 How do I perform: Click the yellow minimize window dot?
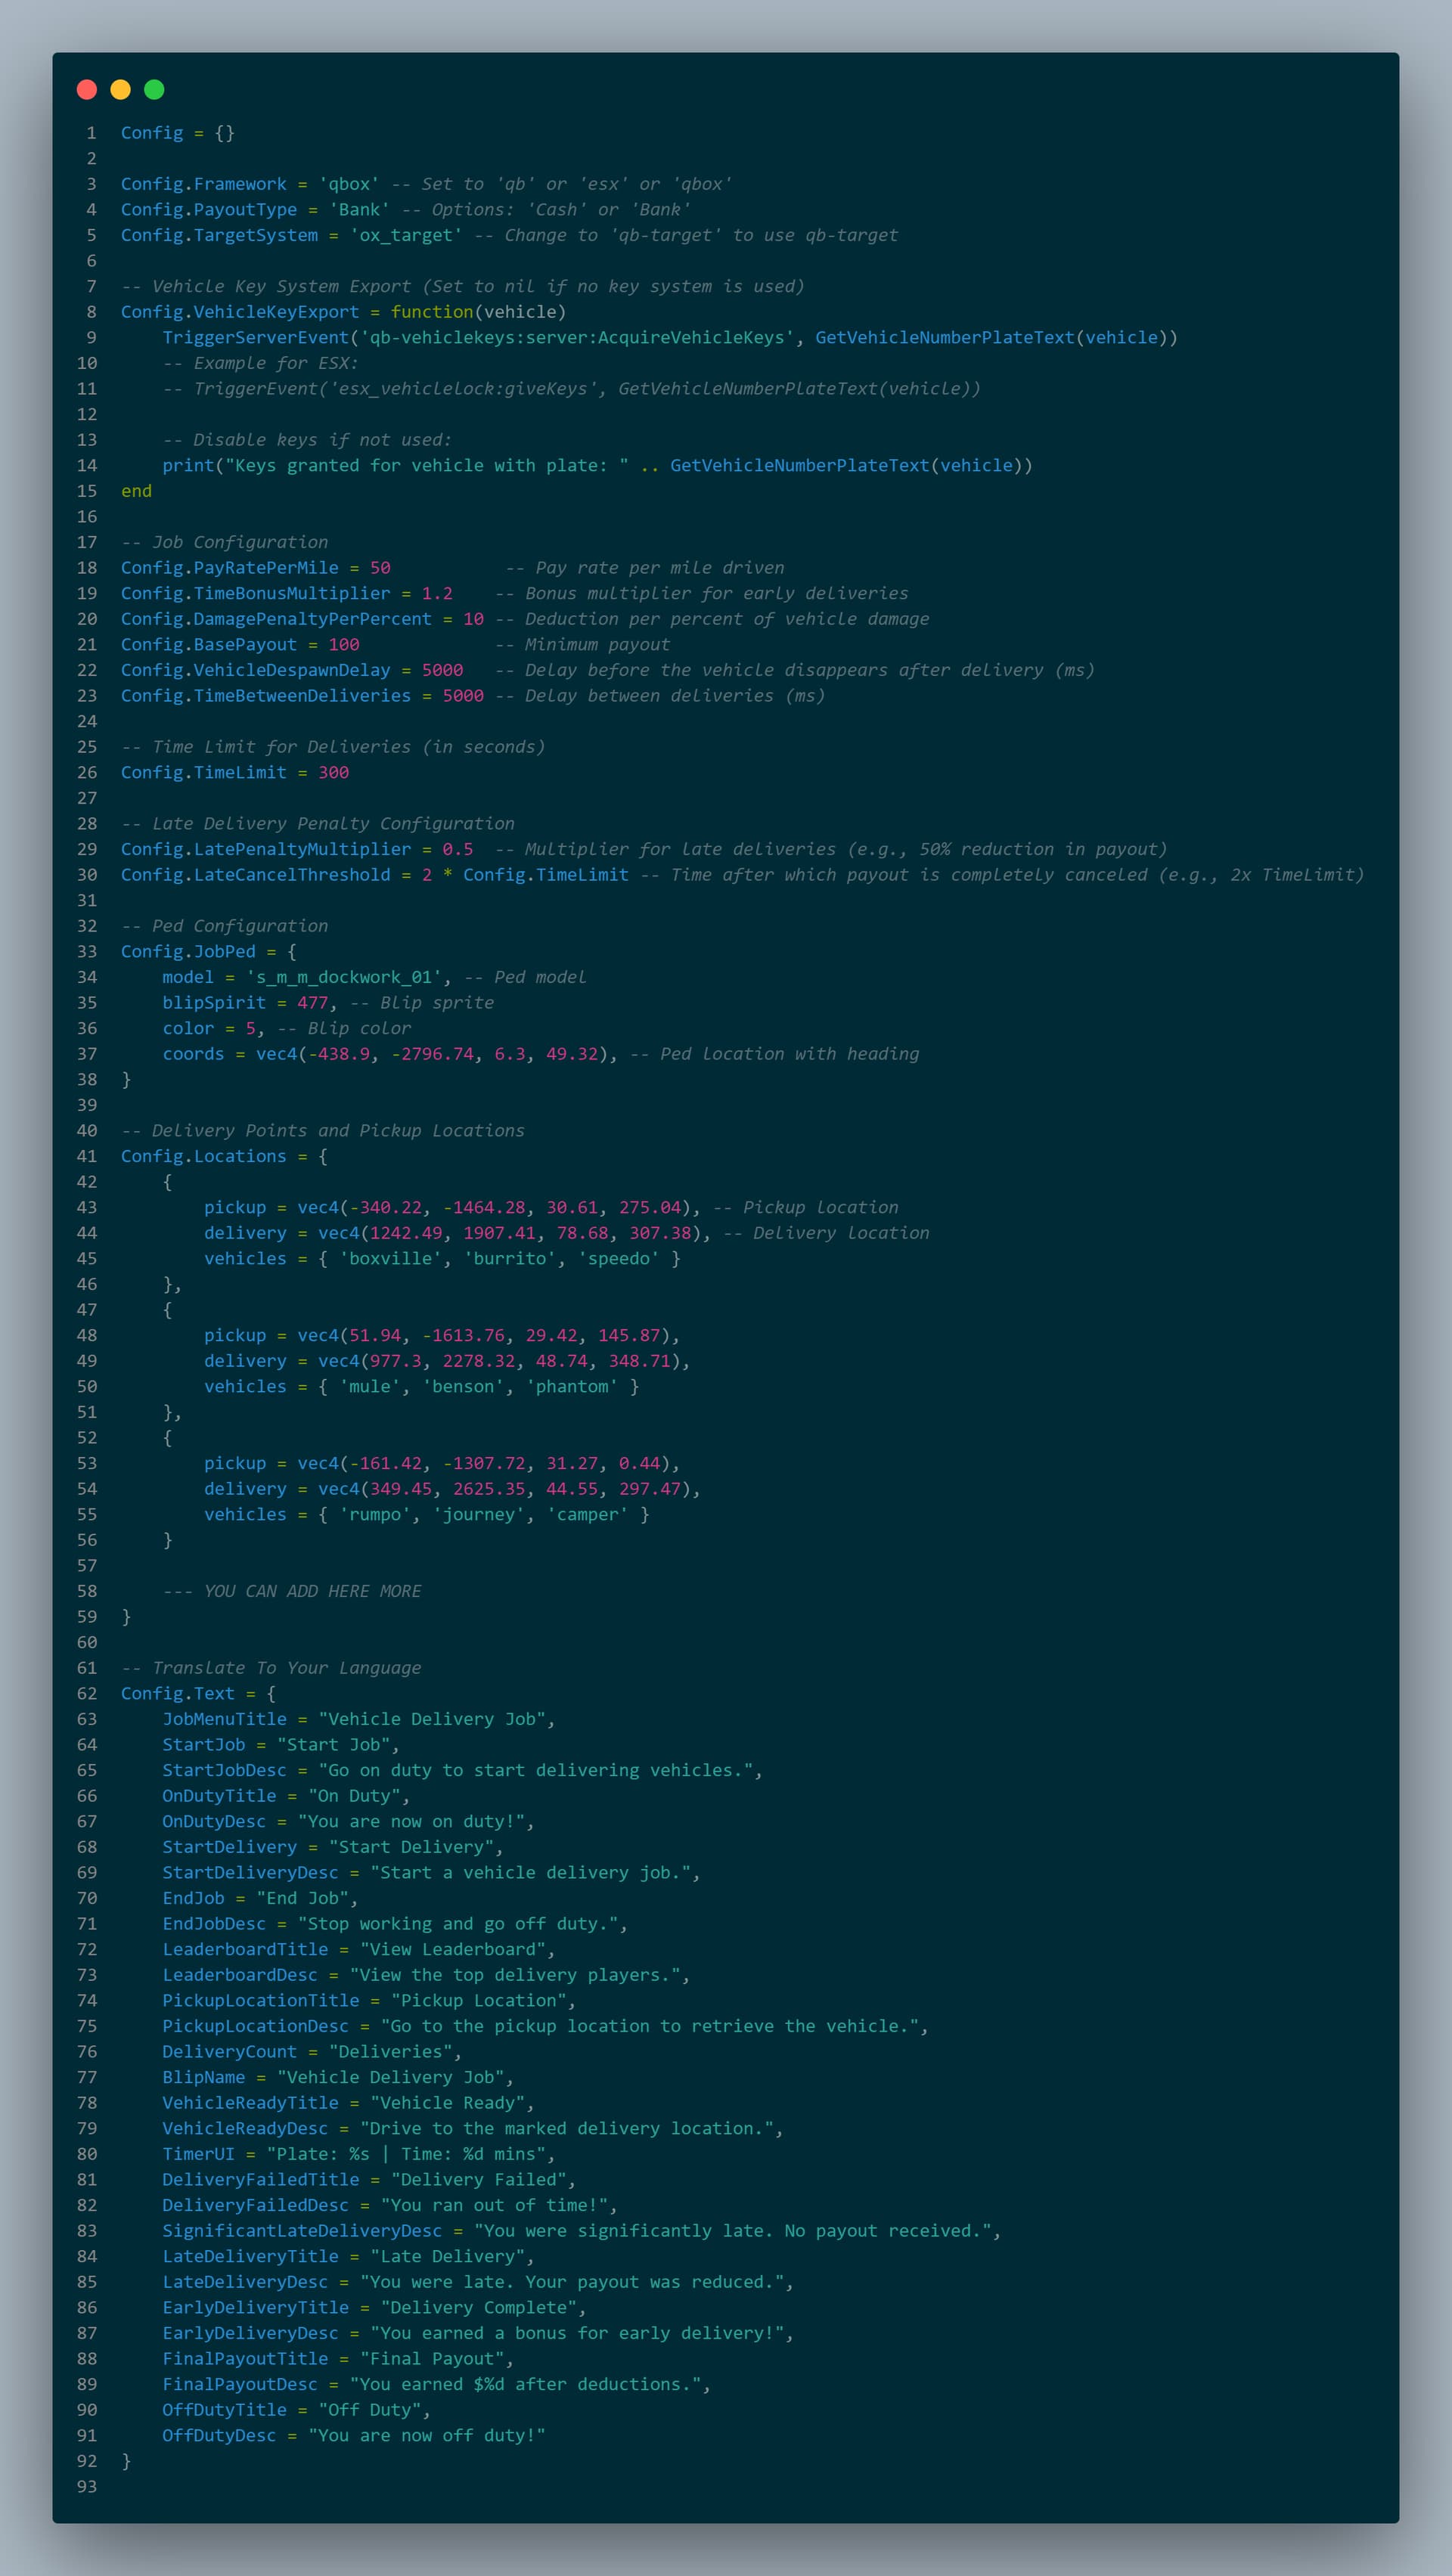coord(120,90)
